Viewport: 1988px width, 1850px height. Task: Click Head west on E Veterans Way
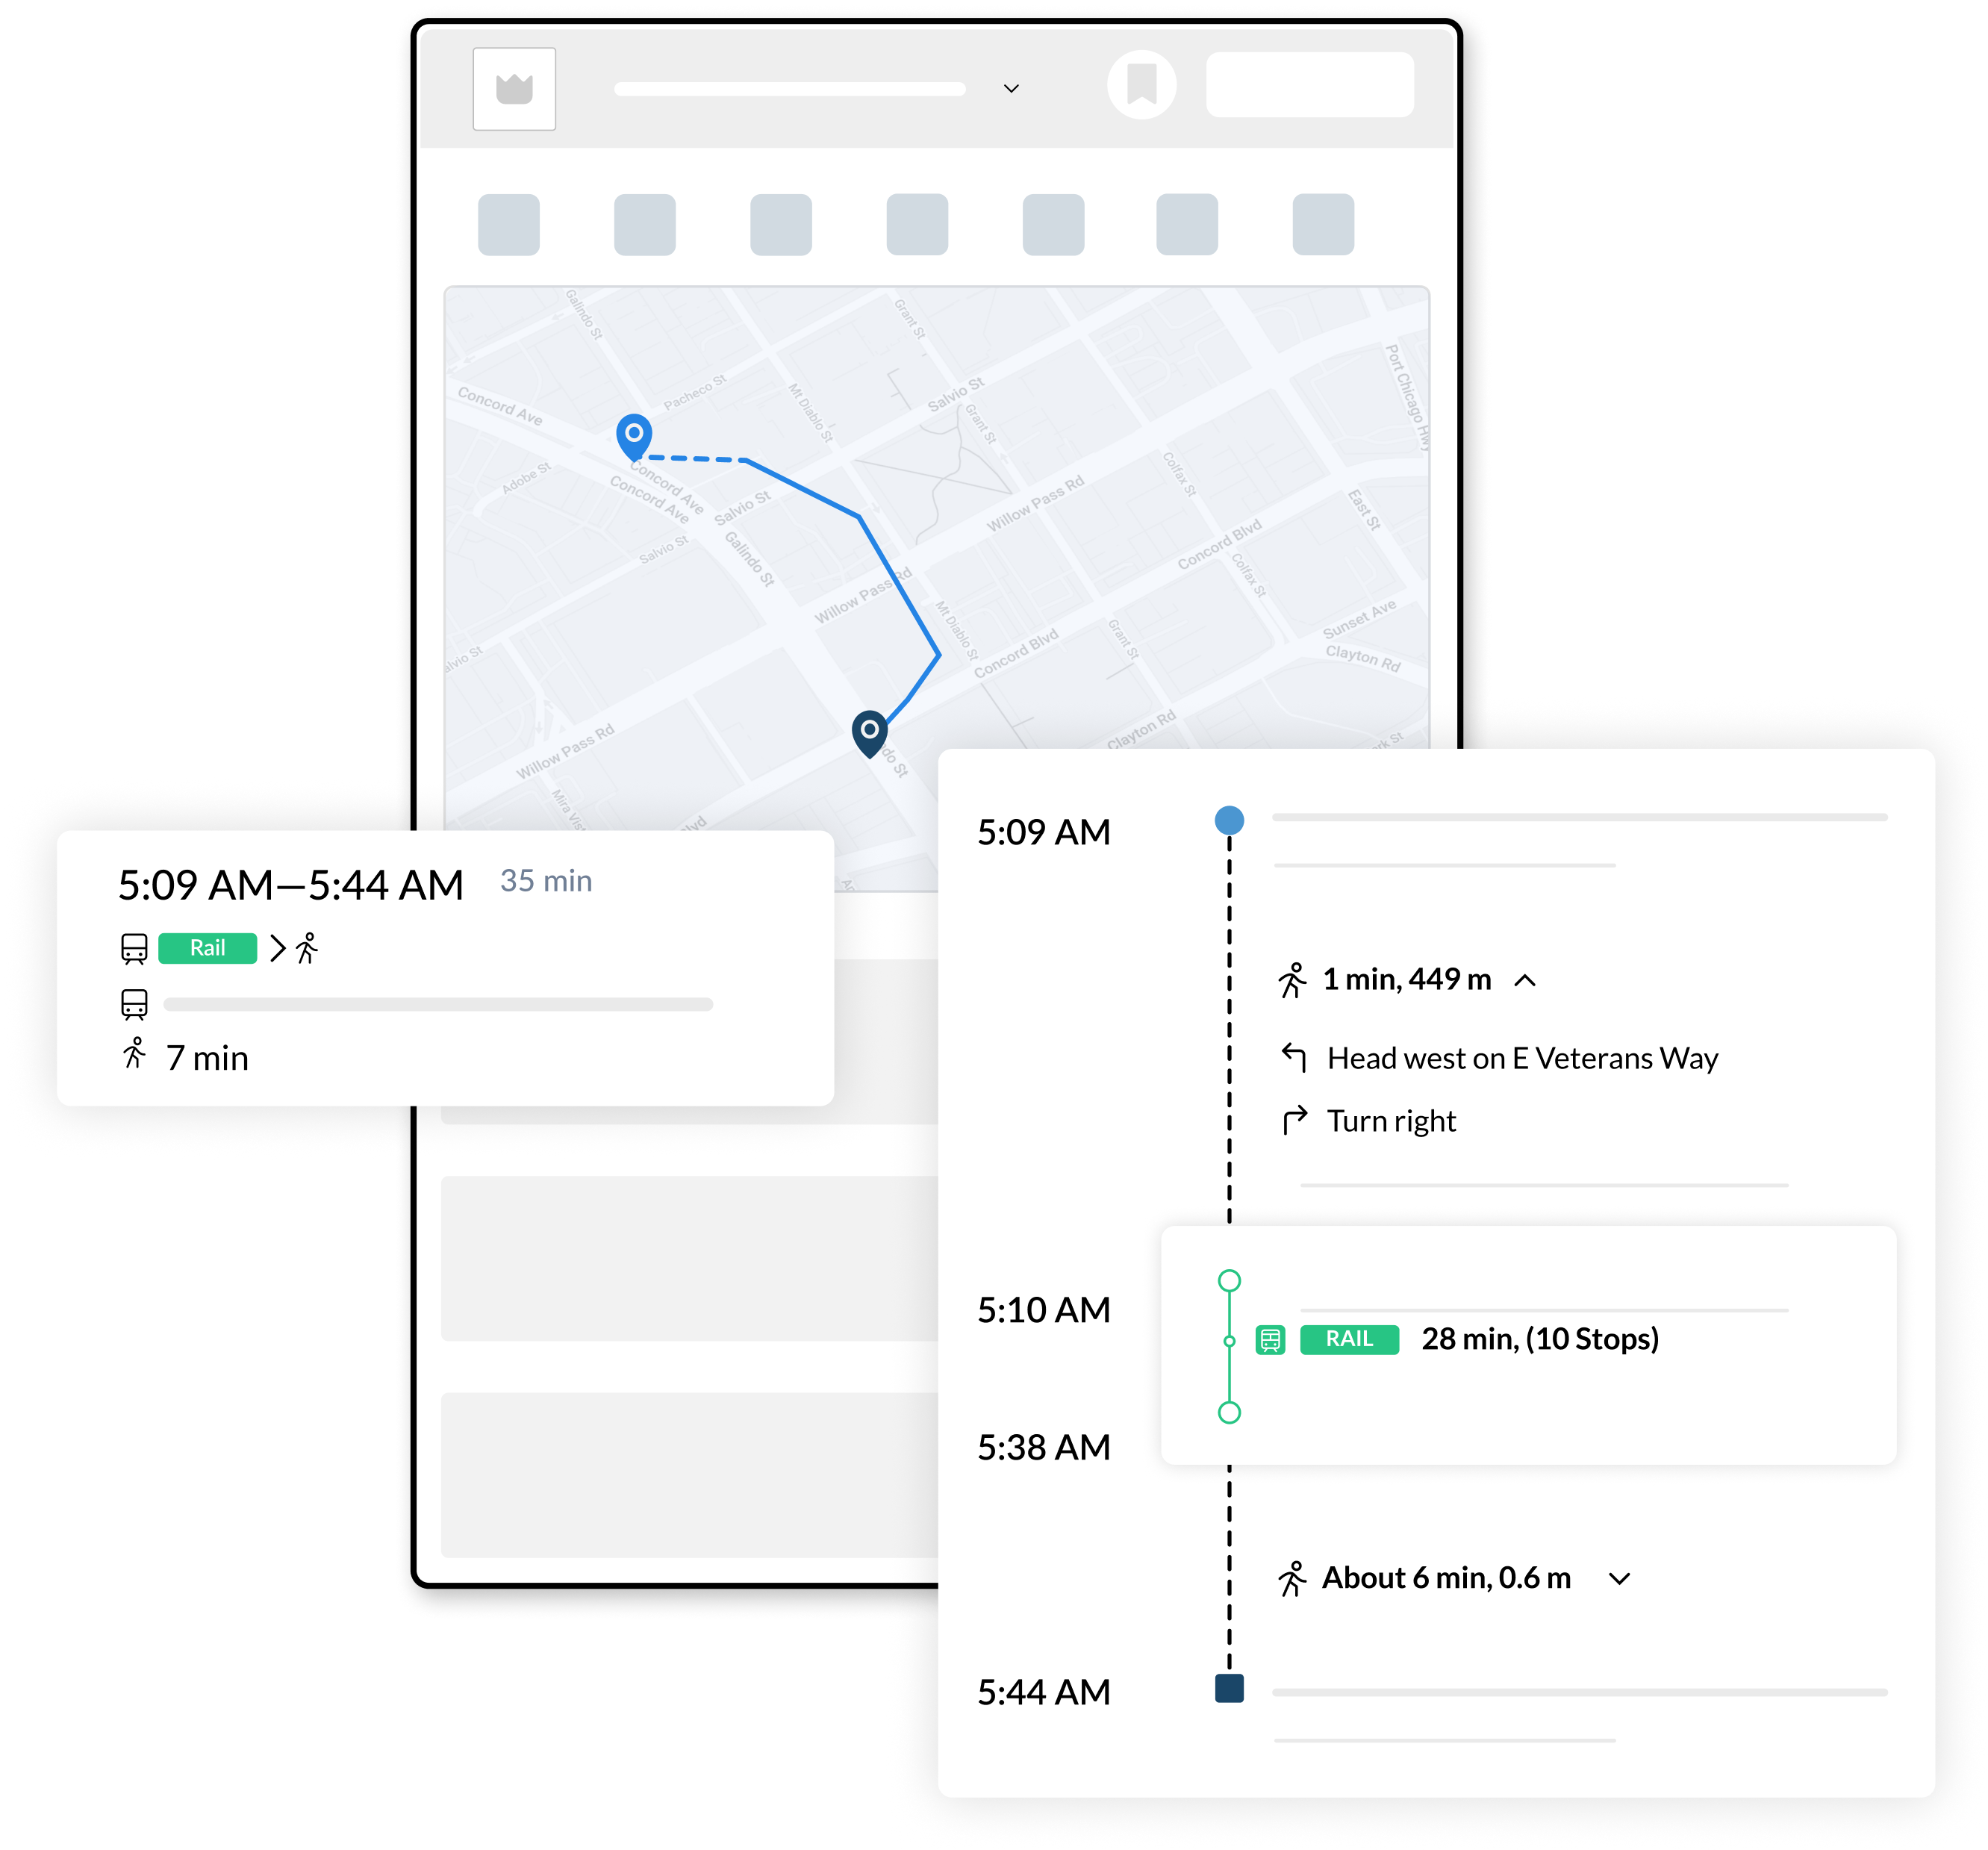pyautogui.click(x=1522, y=1058)
